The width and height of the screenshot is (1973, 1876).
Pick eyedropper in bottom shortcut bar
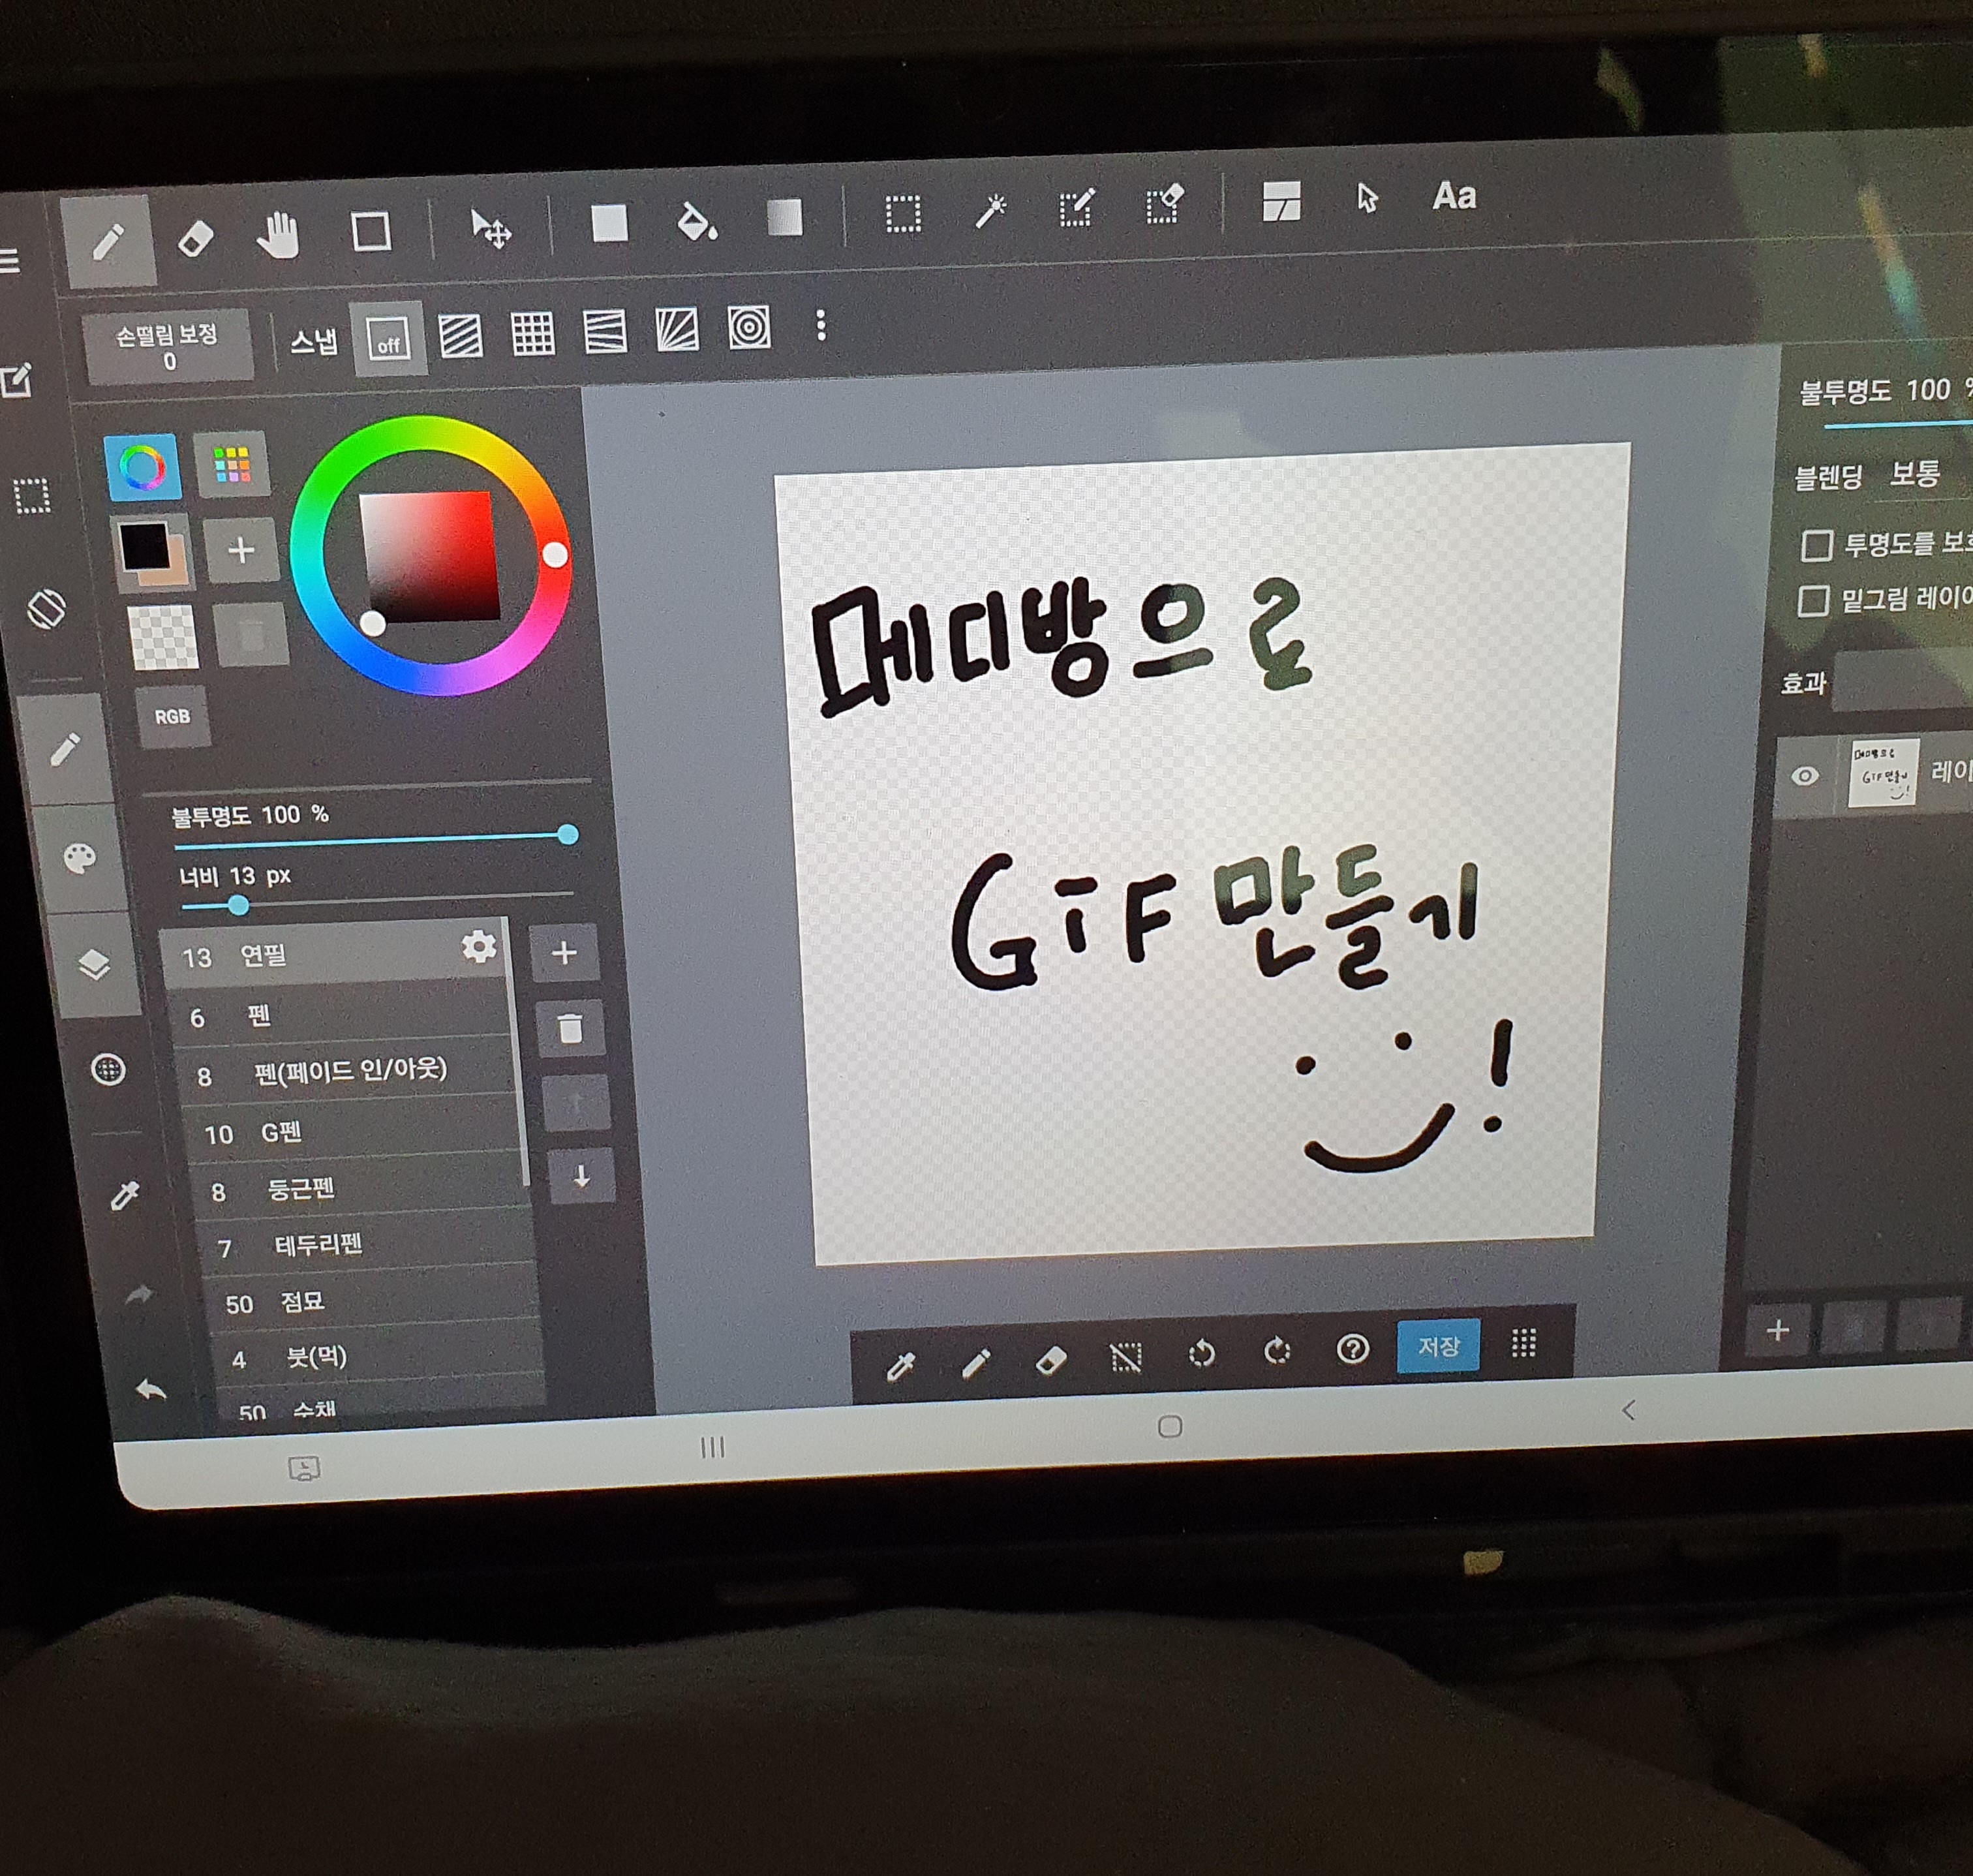click(x=900, y=1365)
